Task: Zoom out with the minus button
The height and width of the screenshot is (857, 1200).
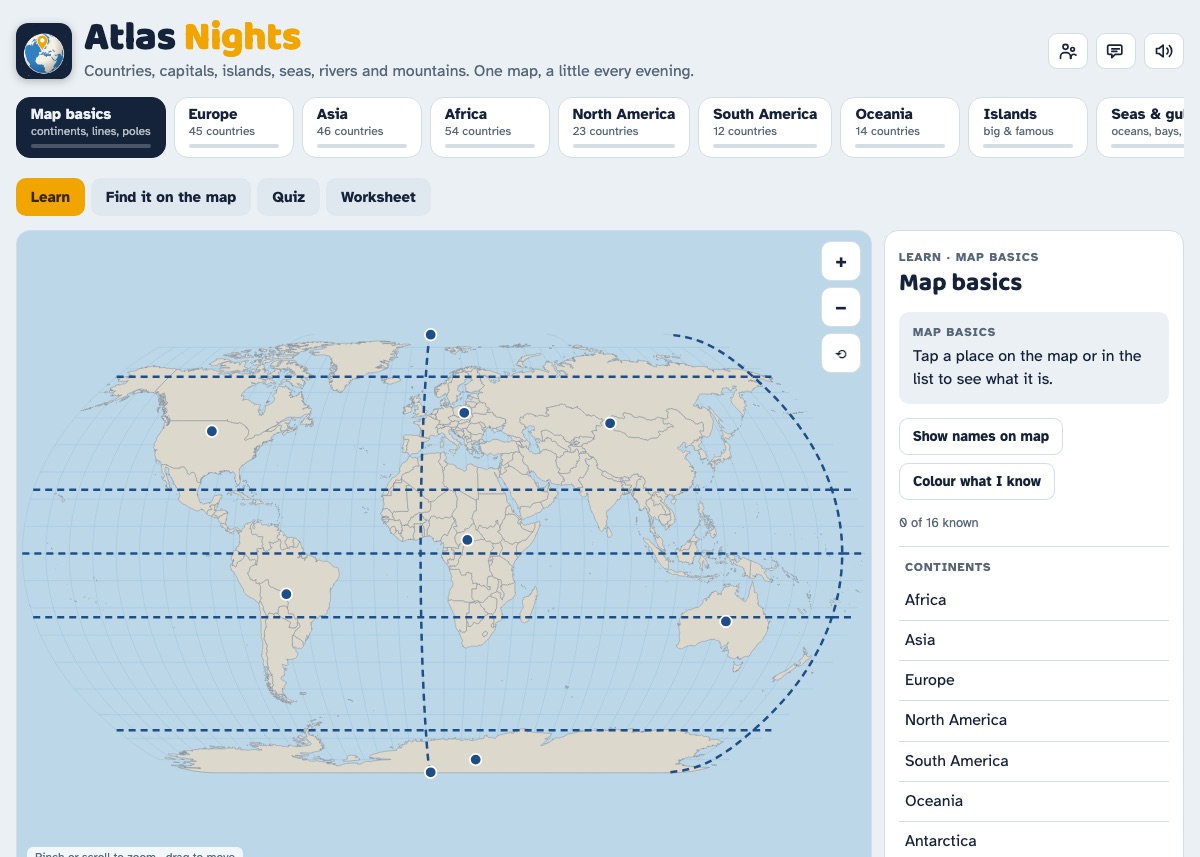Action: pos(841,308)
